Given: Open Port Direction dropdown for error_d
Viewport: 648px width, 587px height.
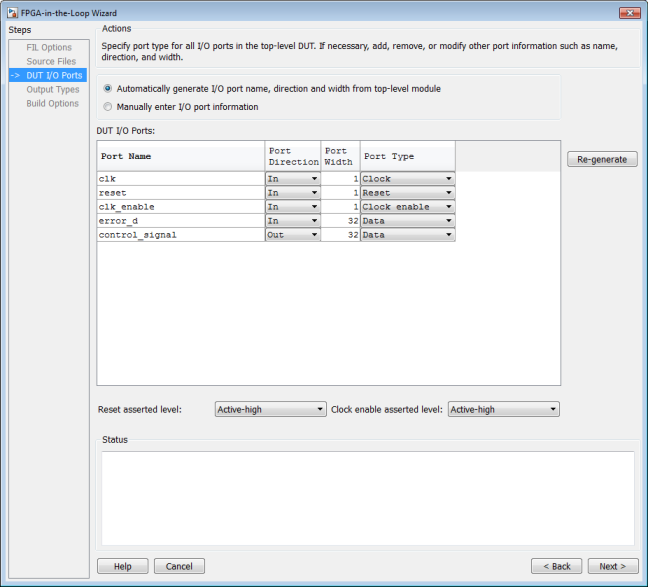Looking at the screenshot, I should tap(293, 221).
